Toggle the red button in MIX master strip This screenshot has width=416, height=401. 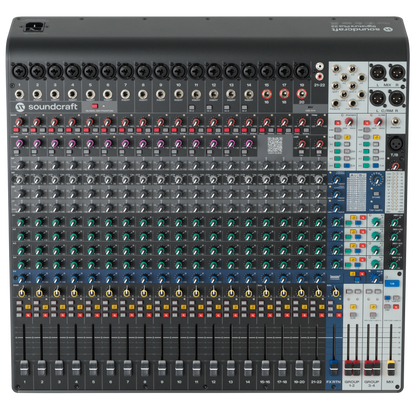[396, 307]
